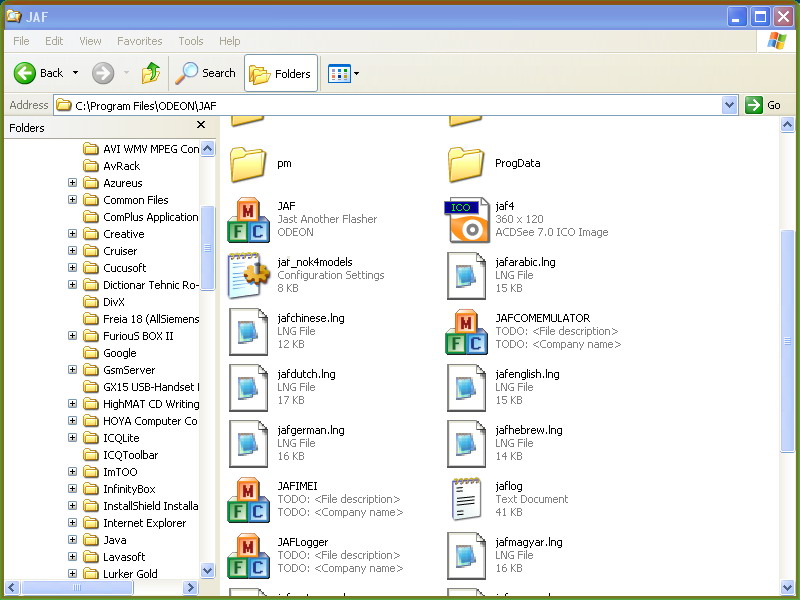Click the folder tree vertical scrollbar thumb
Viewport: 800px width, 600px height.
[208, 248]
